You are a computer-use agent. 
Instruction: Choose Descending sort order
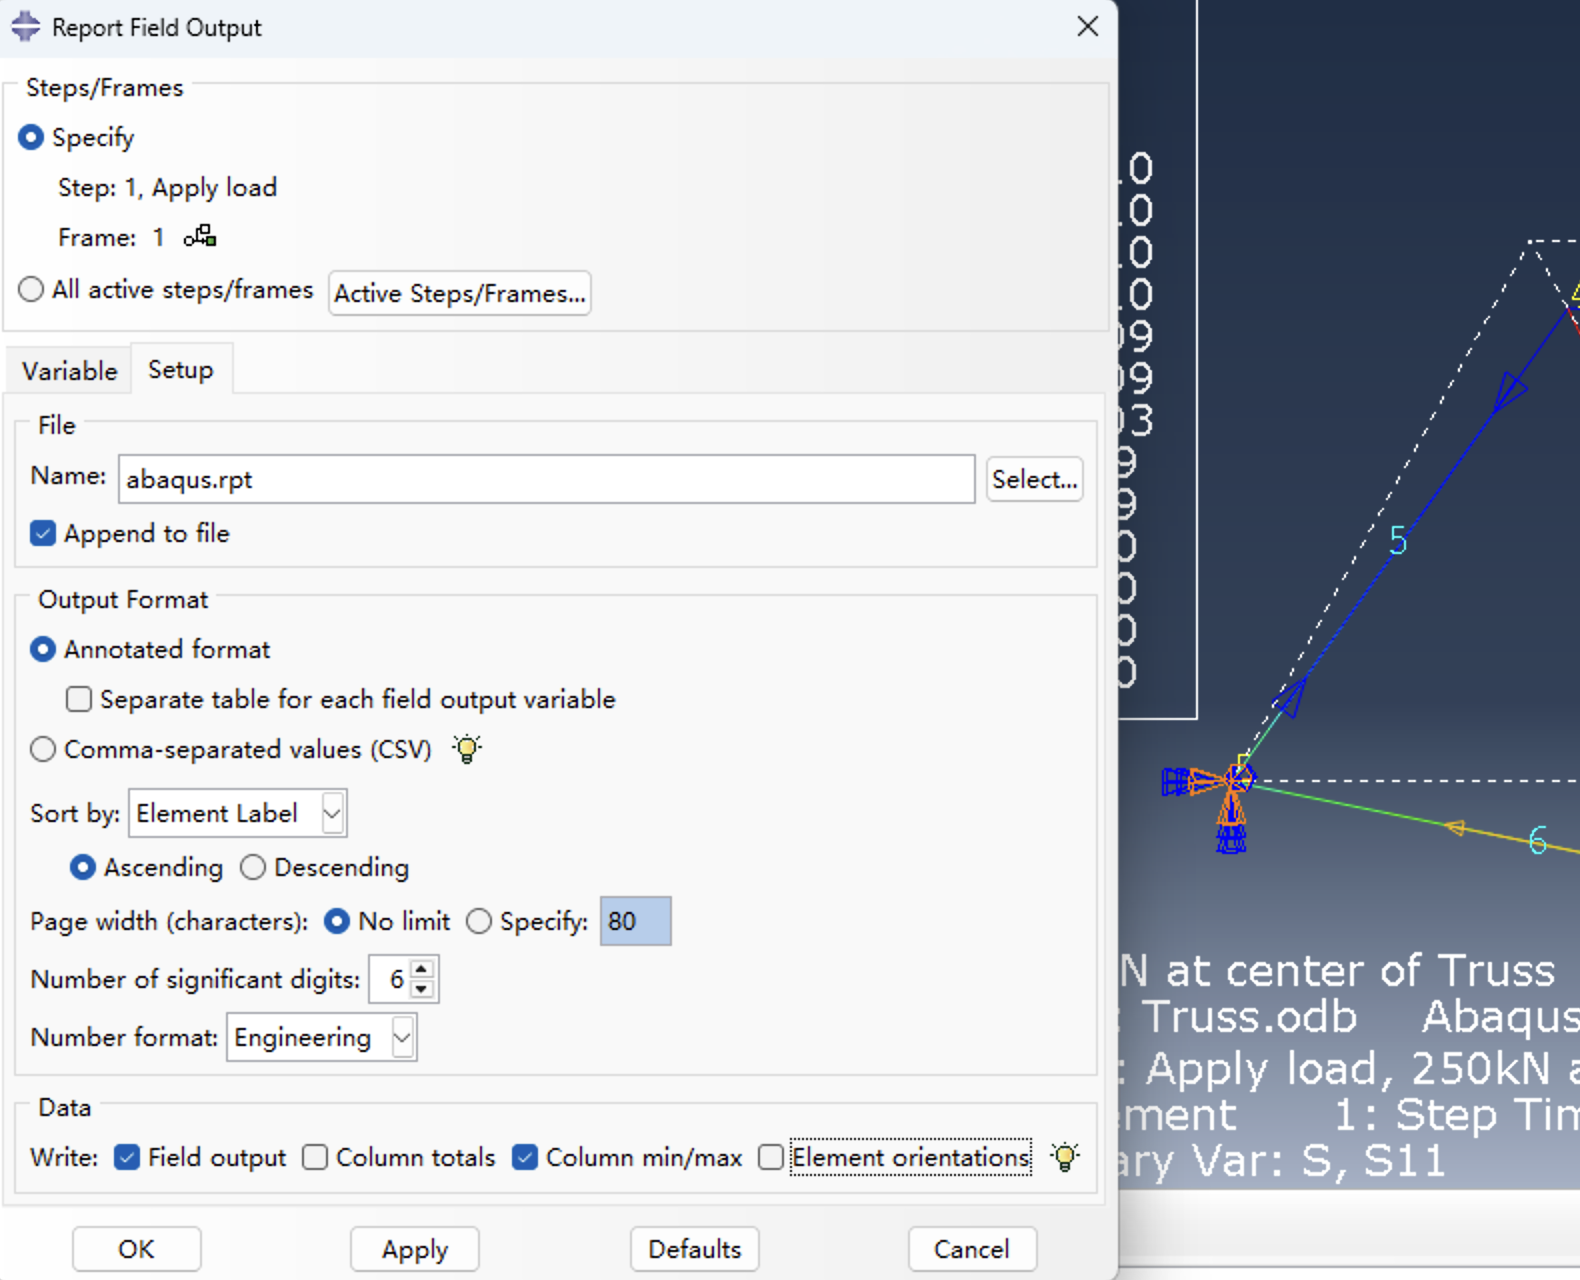253,867
